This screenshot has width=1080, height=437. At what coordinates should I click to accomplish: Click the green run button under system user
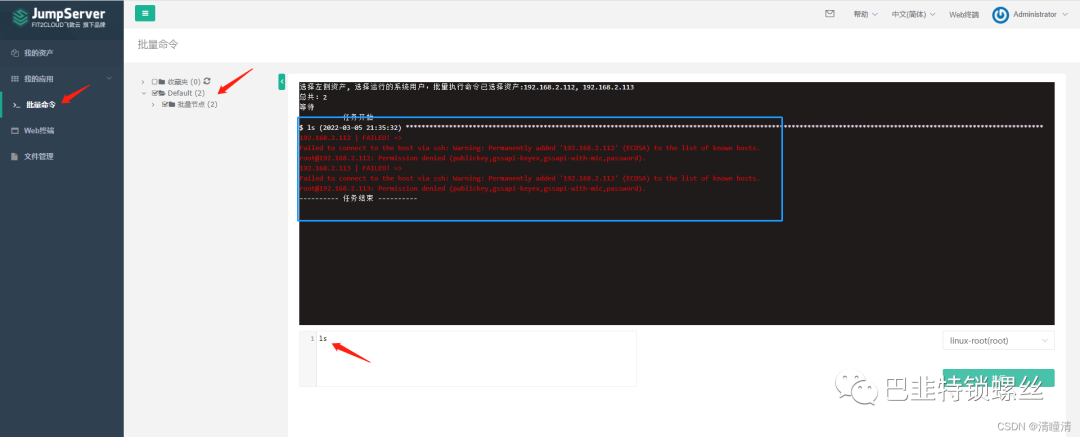tap(998, 378)
